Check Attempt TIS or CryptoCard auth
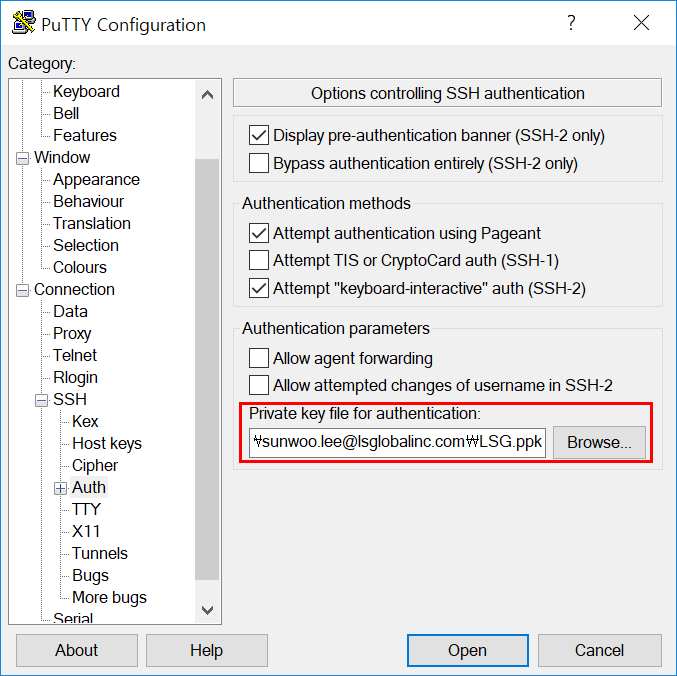The image size is (677, 676). pos(259,261)
